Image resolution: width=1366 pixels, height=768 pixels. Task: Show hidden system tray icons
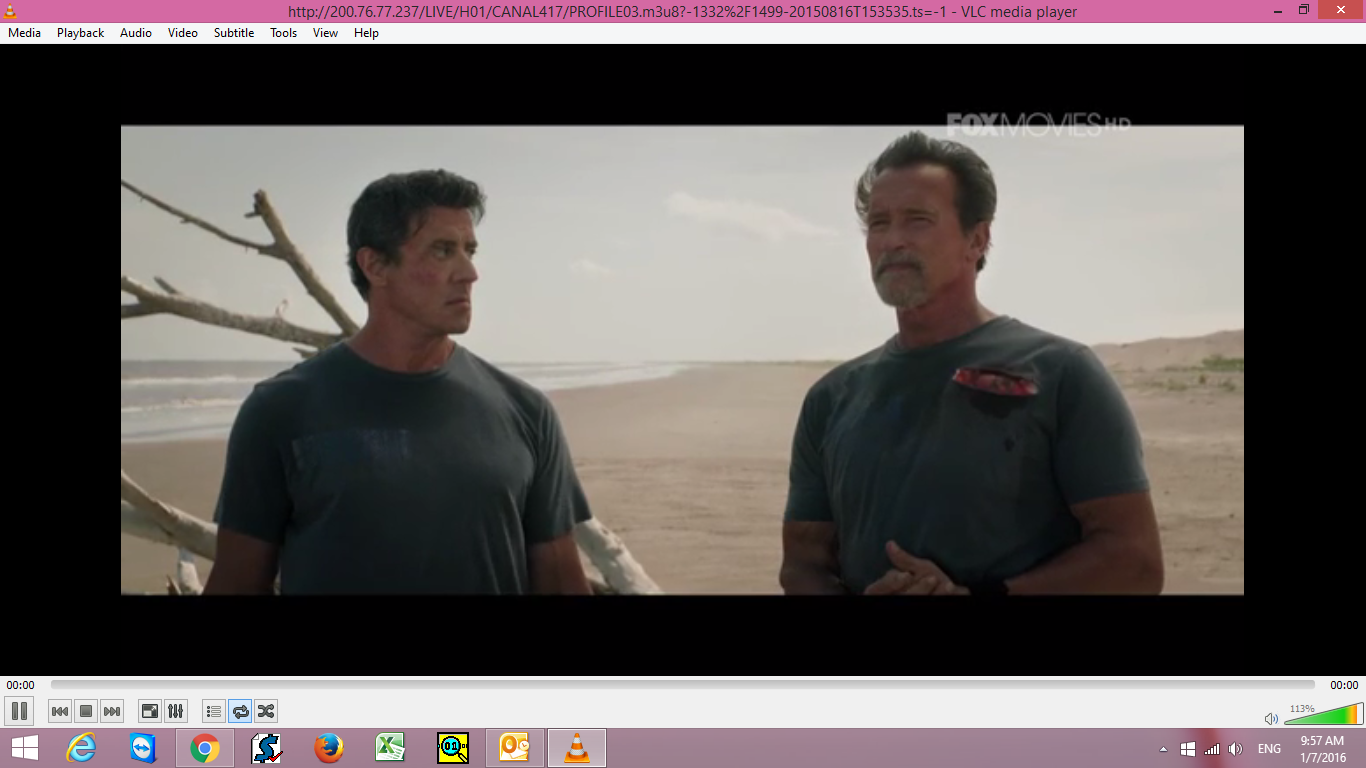(x=1163, y=749)
